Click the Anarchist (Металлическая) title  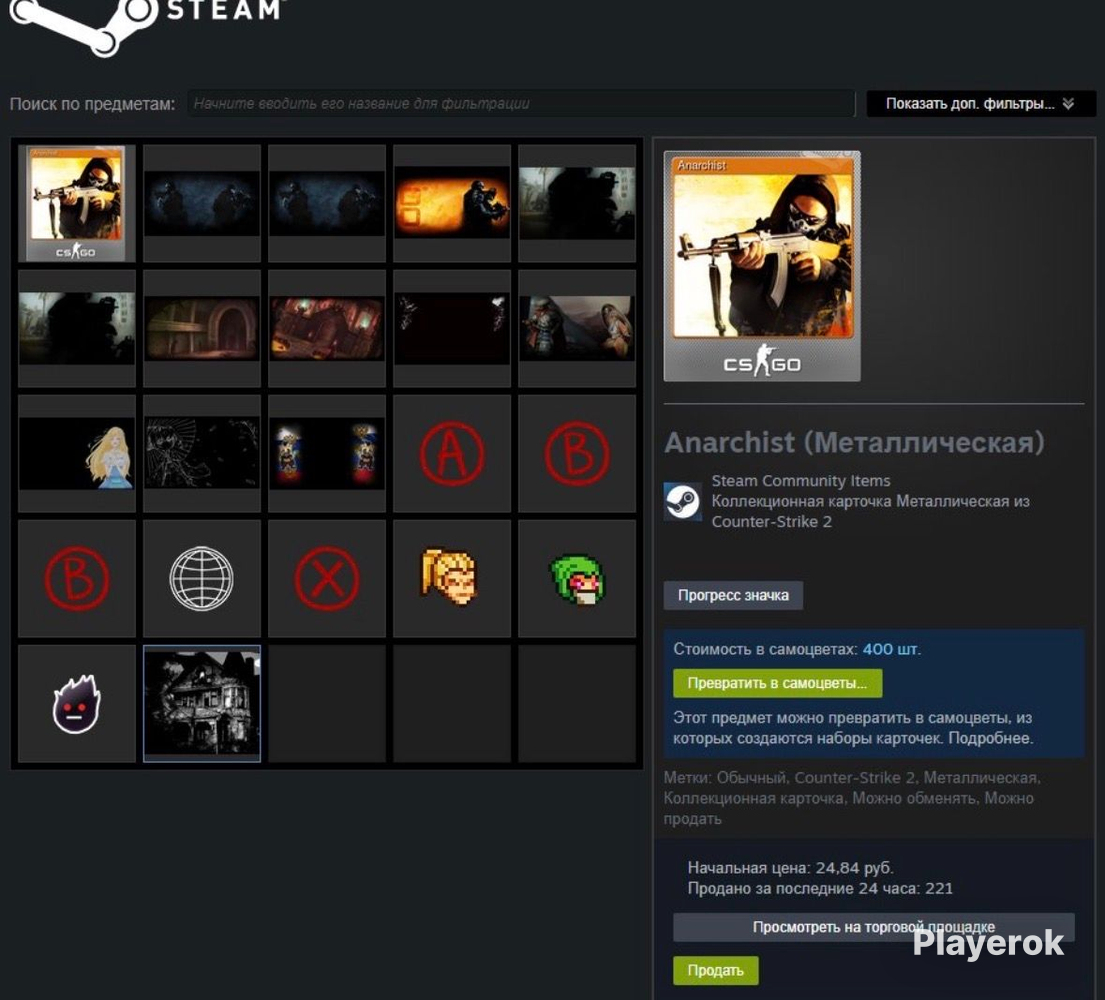(854, 443)
